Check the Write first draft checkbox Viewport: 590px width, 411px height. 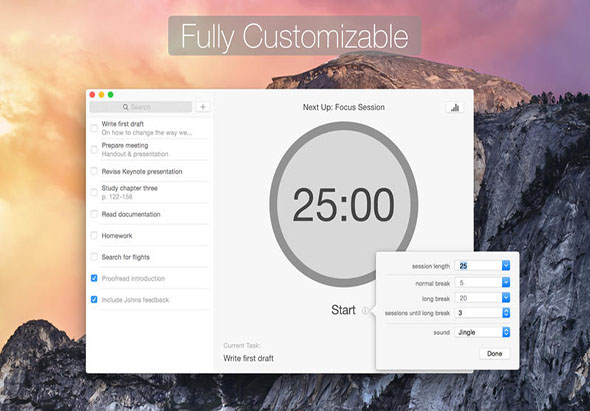click(x=94, y=128)
